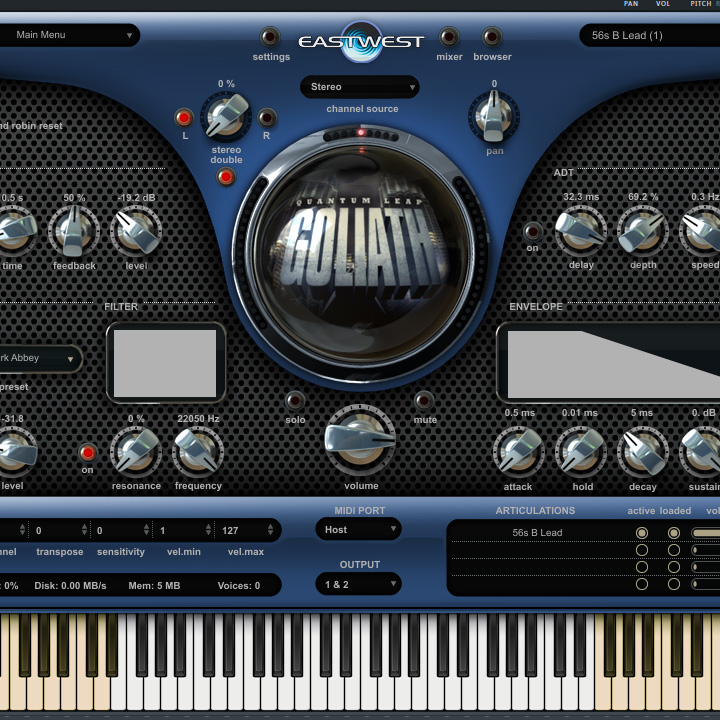Click the vel.max value field
This screenshot has height=720, width=720.
[244, 530]
